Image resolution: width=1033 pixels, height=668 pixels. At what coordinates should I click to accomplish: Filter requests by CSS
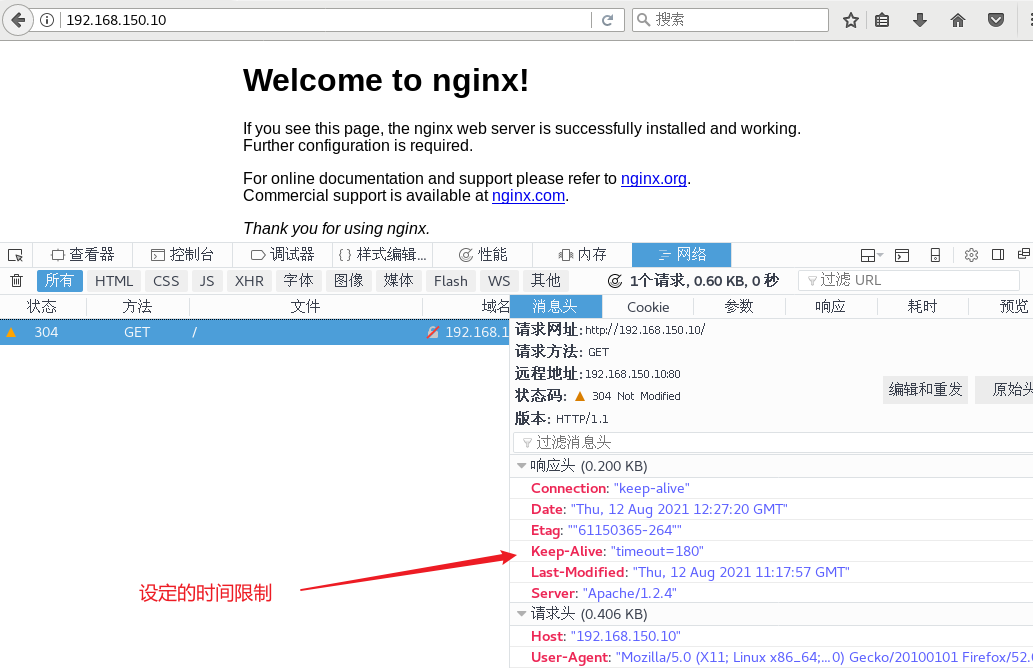coord(166,281)
